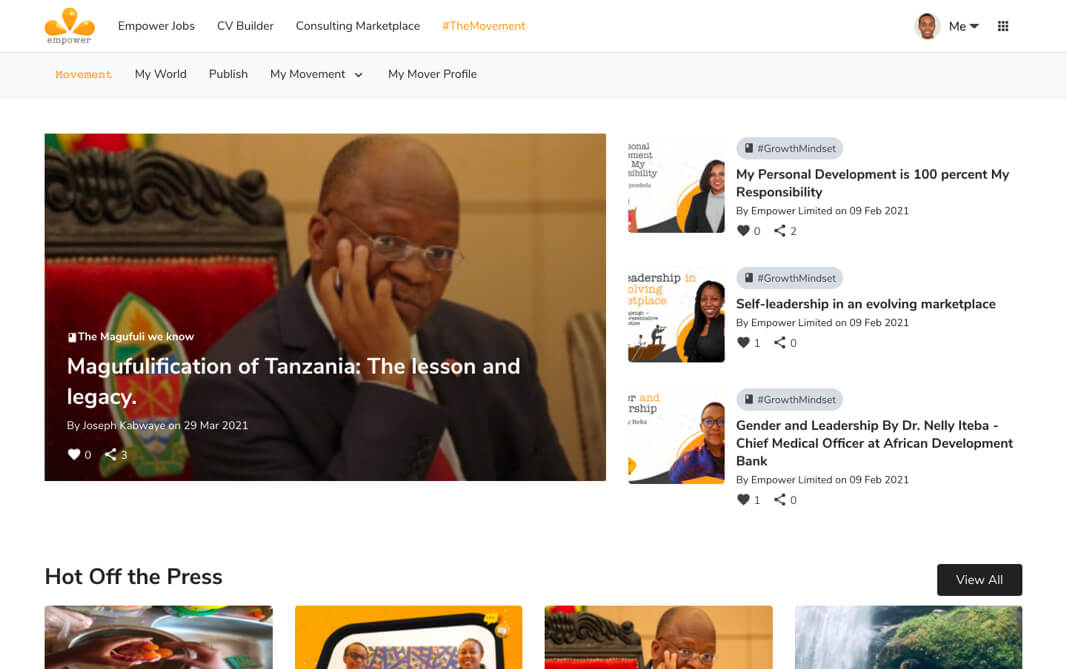Share the Magufulification of Tanzania article
Image resolution: width=1067 pixels, height=669 pixels.
pyautogui.click(x=110, y=454)
